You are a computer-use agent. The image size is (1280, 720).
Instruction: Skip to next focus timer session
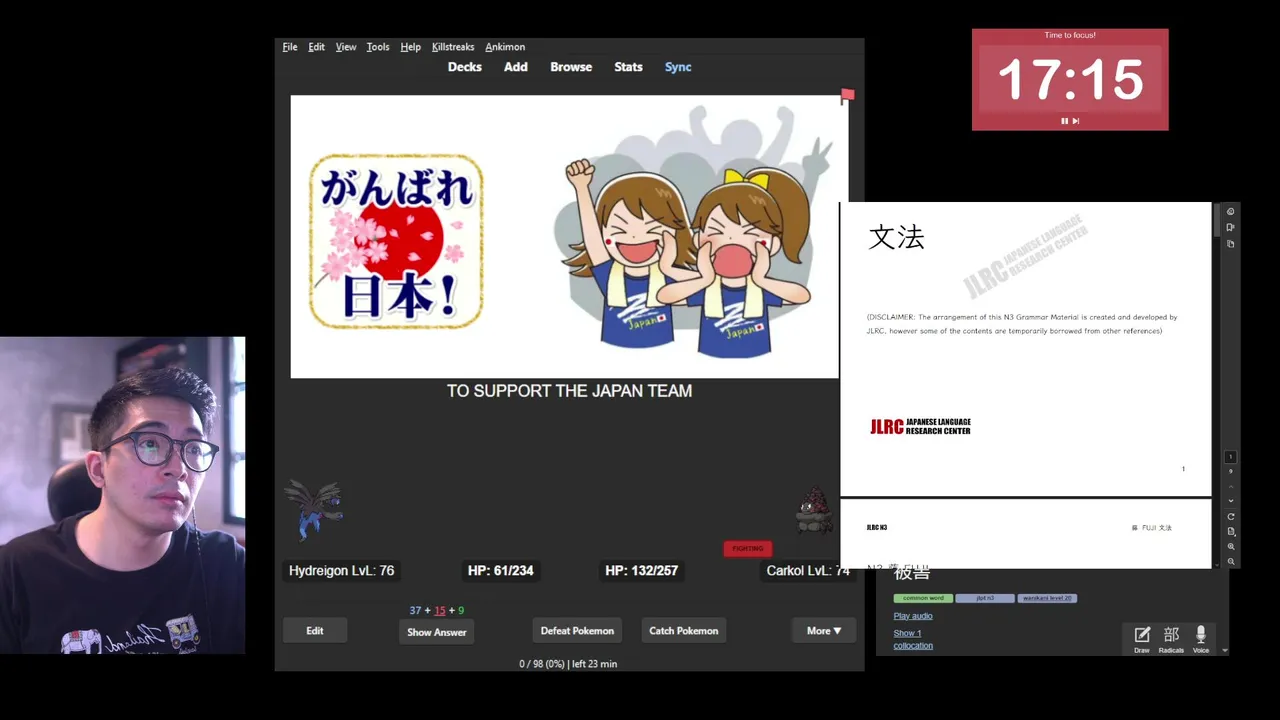(1076, 121)
